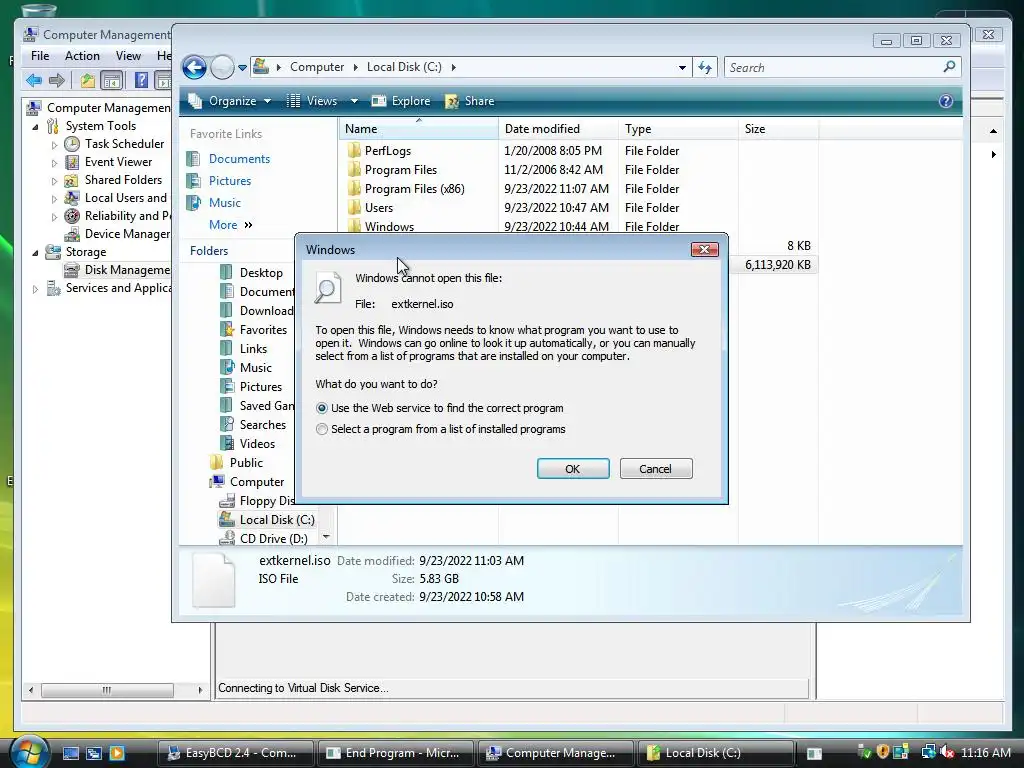Viewport: 1024px width, 768px height.
Task: Expand Services and Applications node
Action: tap(35, 289)
